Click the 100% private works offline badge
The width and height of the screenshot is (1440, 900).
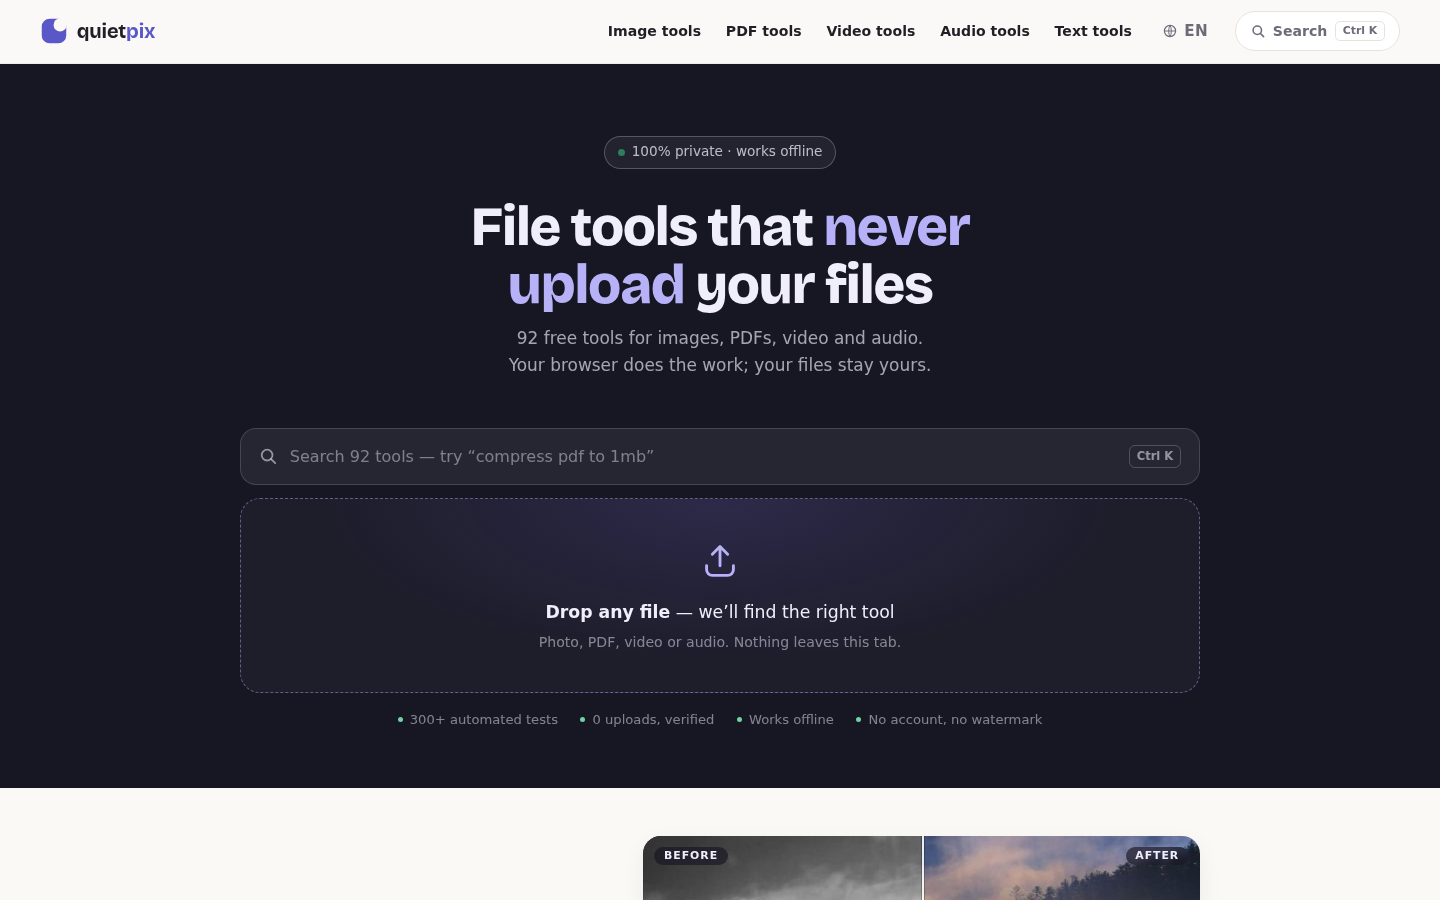720,152
